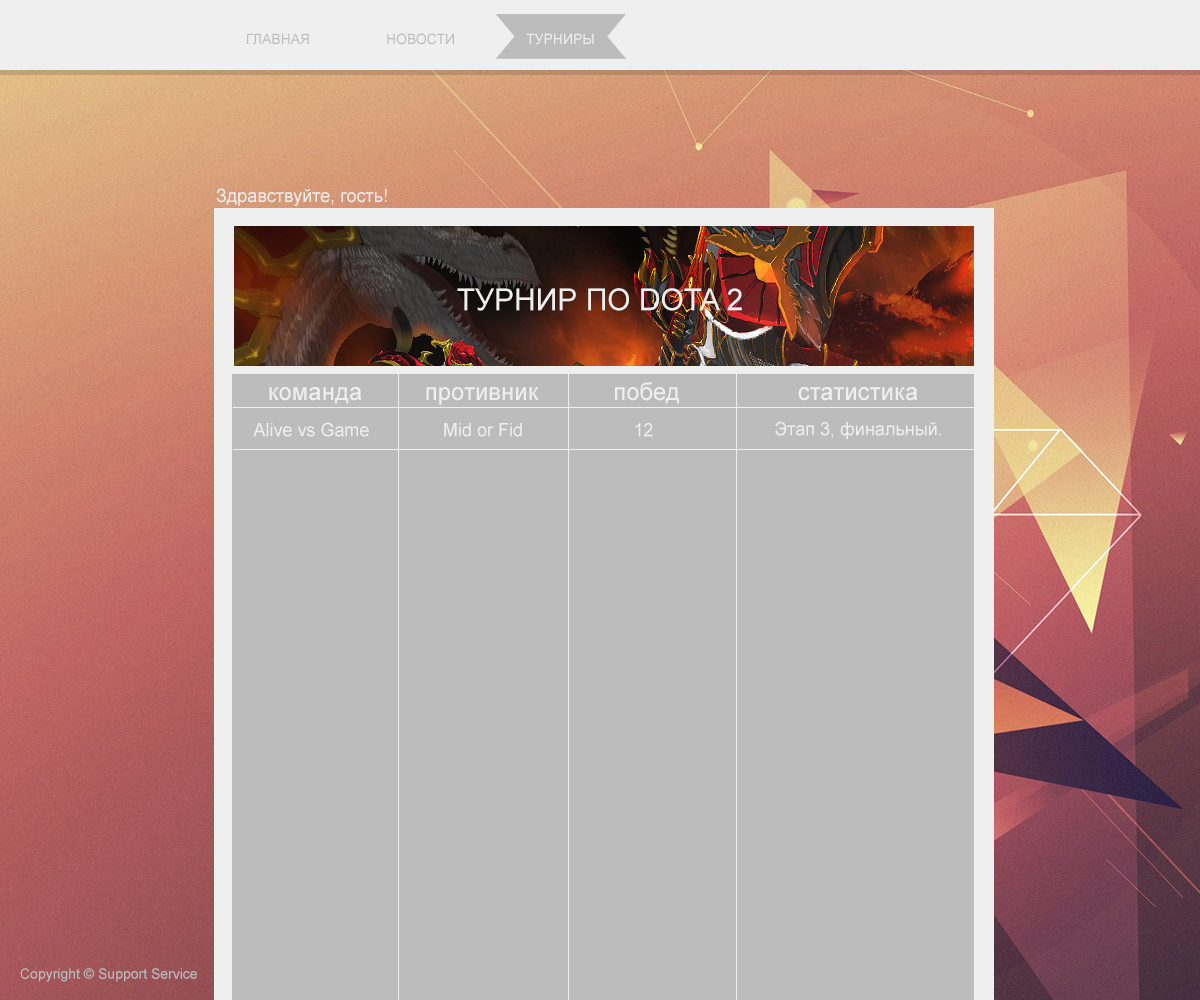The image size is (1200, 1000).
Task: Click the побед column header
Action: point(652,392)
